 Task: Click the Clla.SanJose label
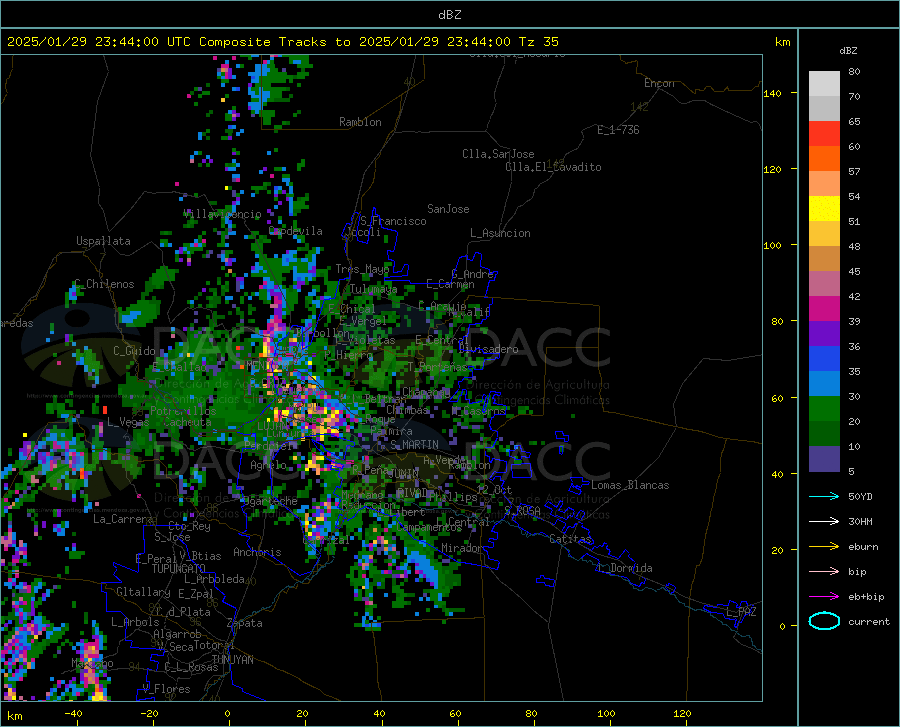tap(498, 154)
